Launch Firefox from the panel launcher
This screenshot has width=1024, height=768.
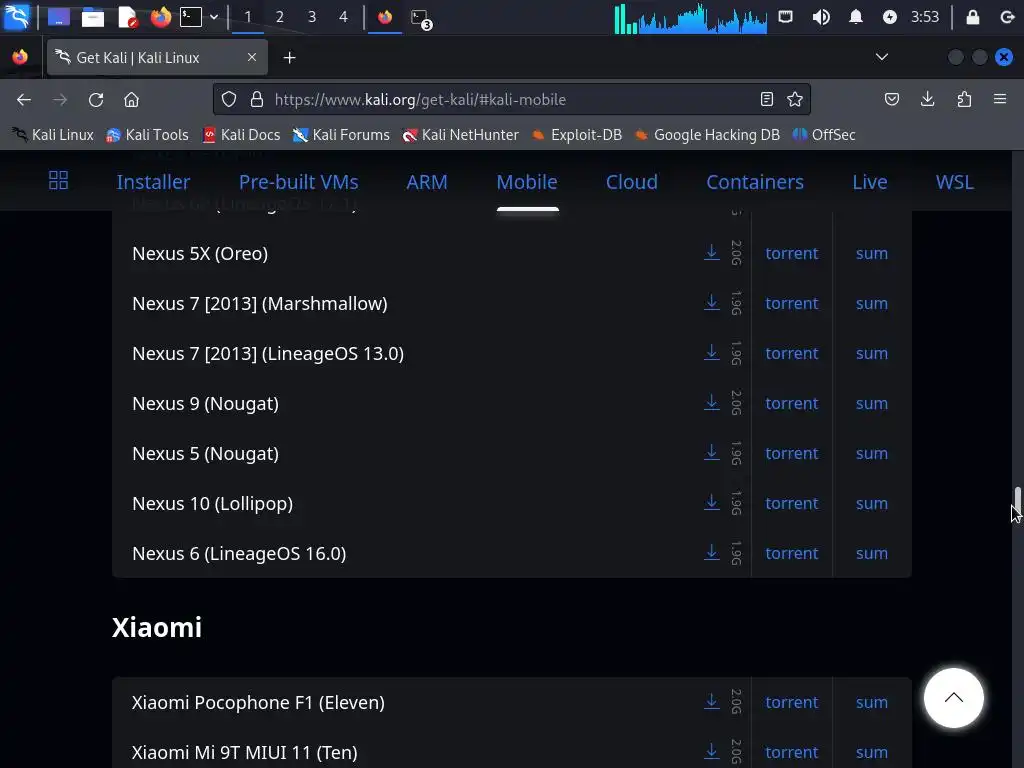click(x=161, y=17)
